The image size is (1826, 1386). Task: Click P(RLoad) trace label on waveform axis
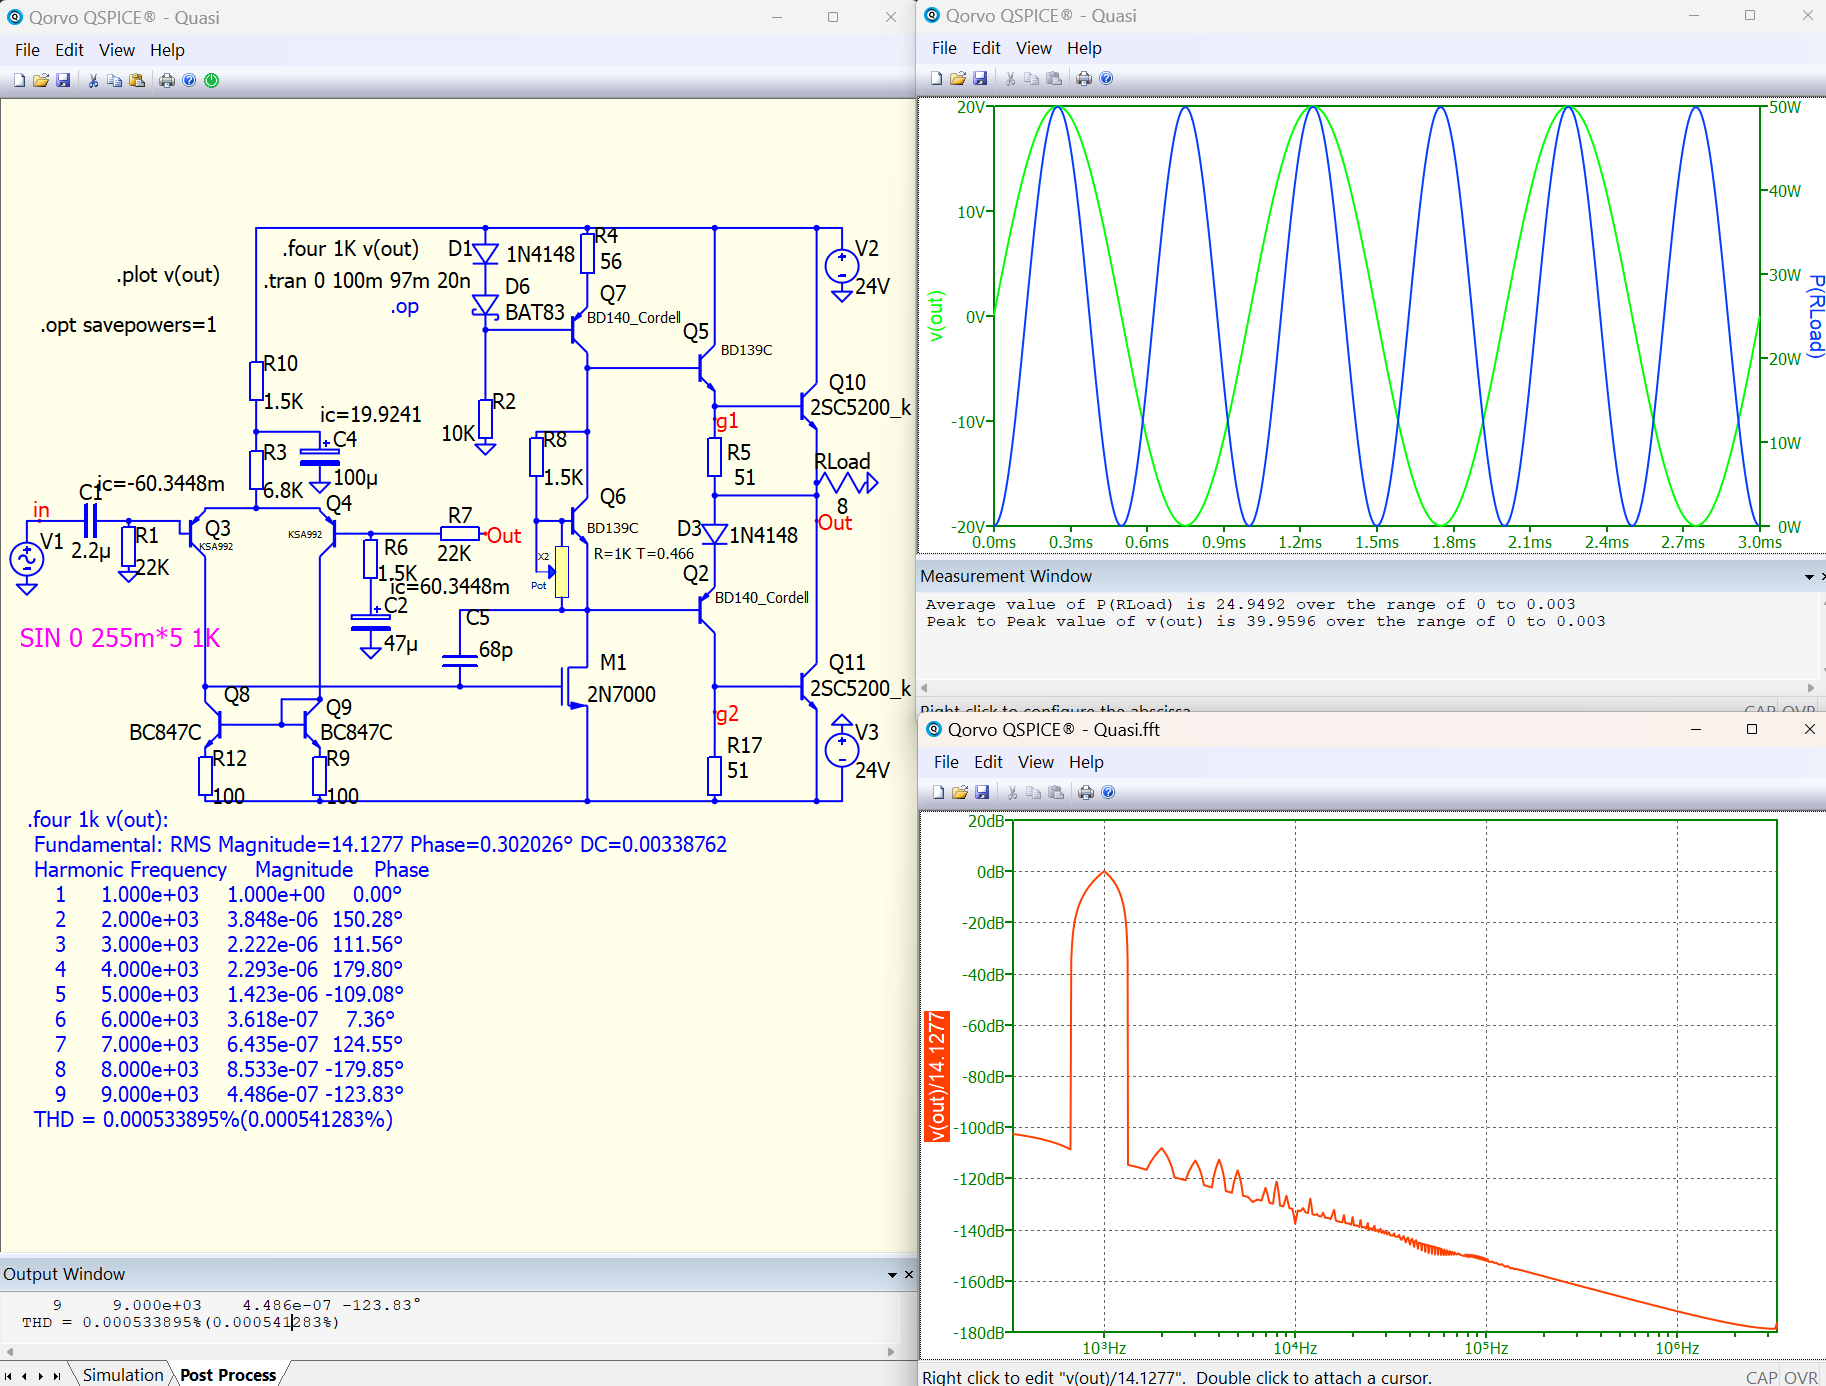click(1816, 317)
